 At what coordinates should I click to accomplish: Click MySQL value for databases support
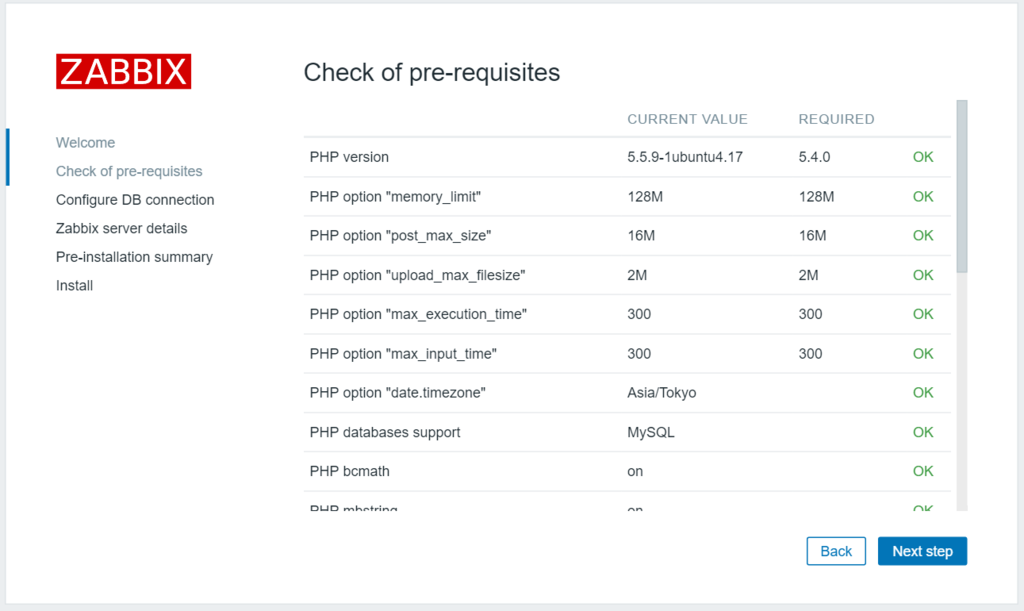coord(650,433)
